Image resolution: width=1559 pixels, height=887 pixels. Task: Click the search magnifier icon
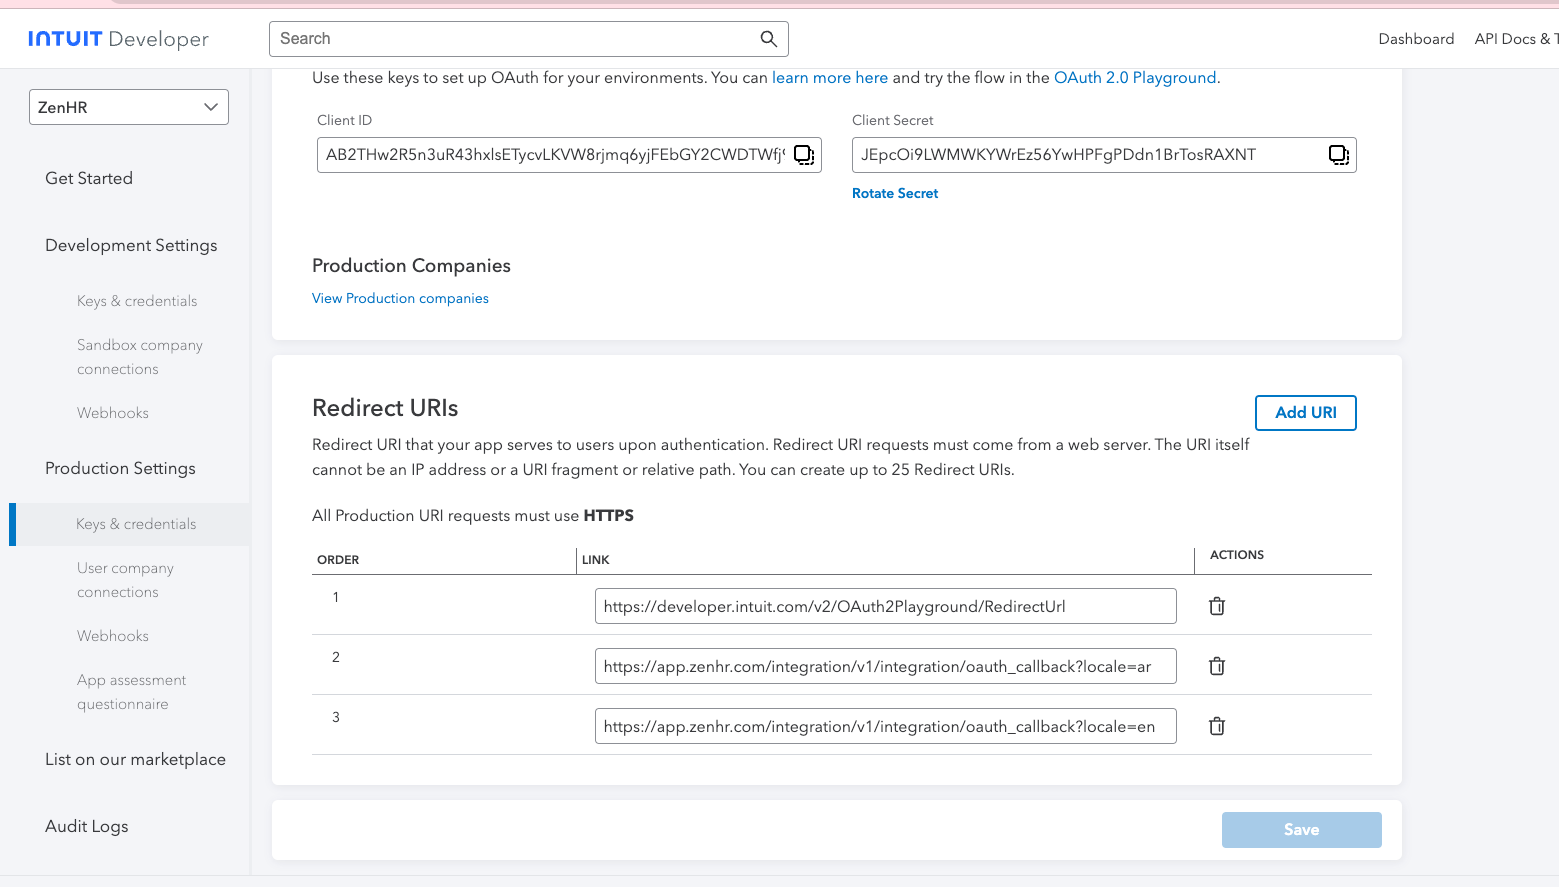pos(768,39)
